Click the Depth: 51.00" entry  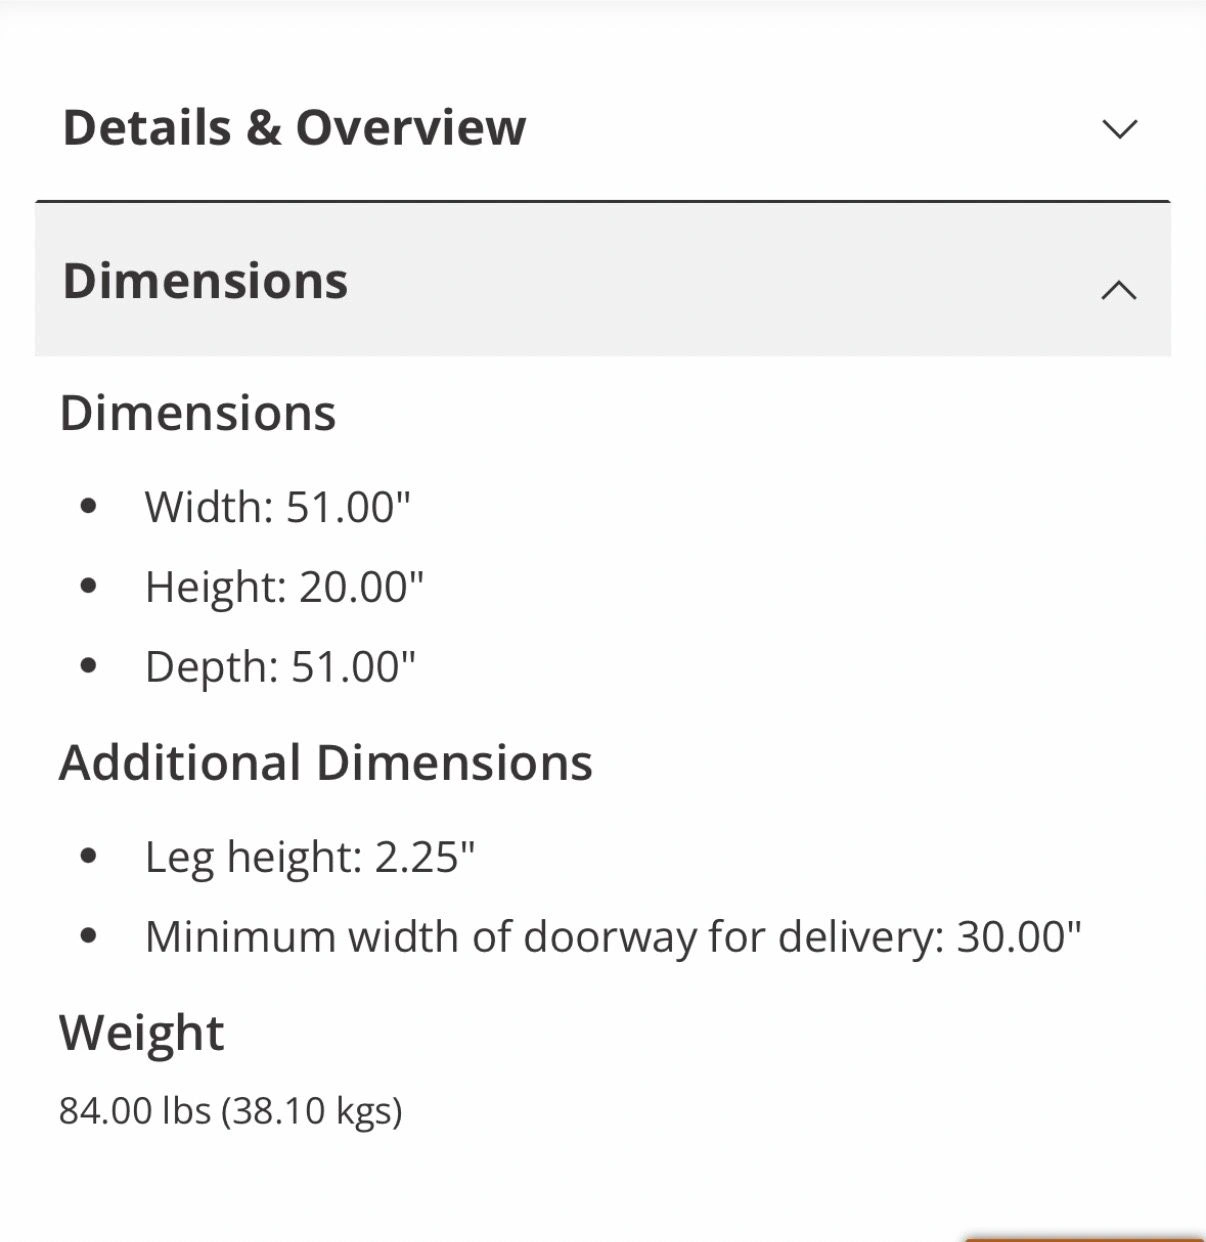point(280,667)
